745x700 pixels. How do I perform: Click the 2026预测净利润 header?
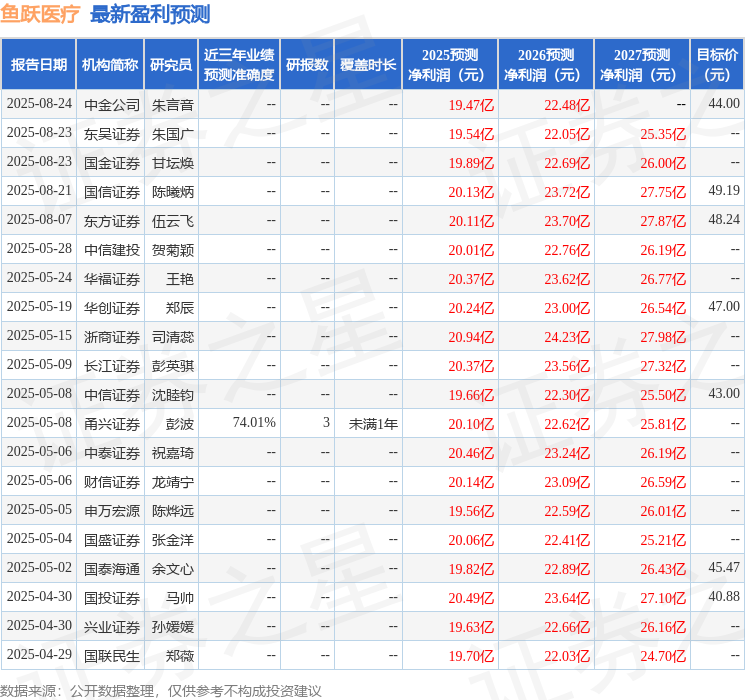pyautogui.click(x=546, y=65)
